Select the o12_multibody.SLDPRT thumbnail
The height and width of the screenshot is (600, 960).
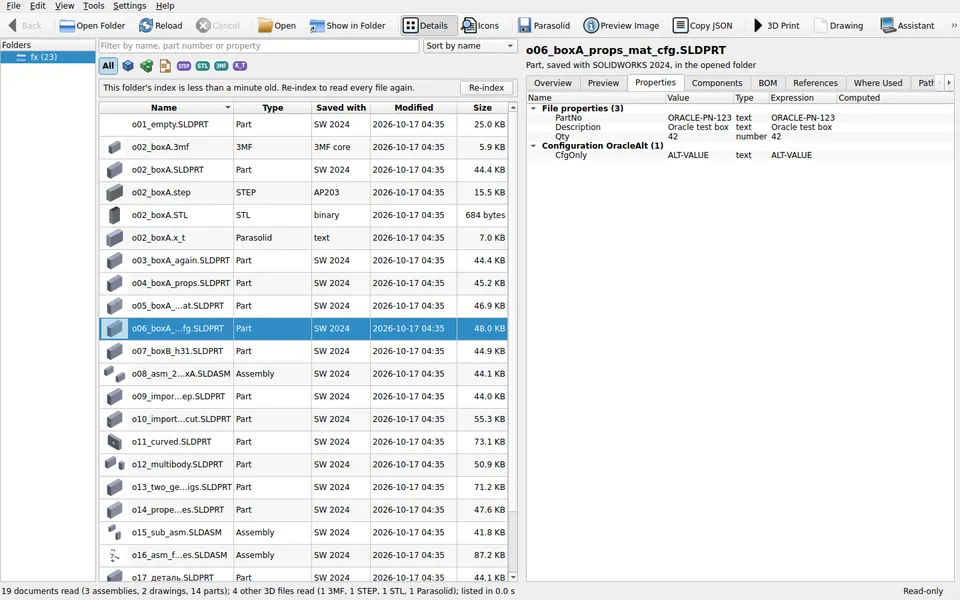[x=114, y=464]
